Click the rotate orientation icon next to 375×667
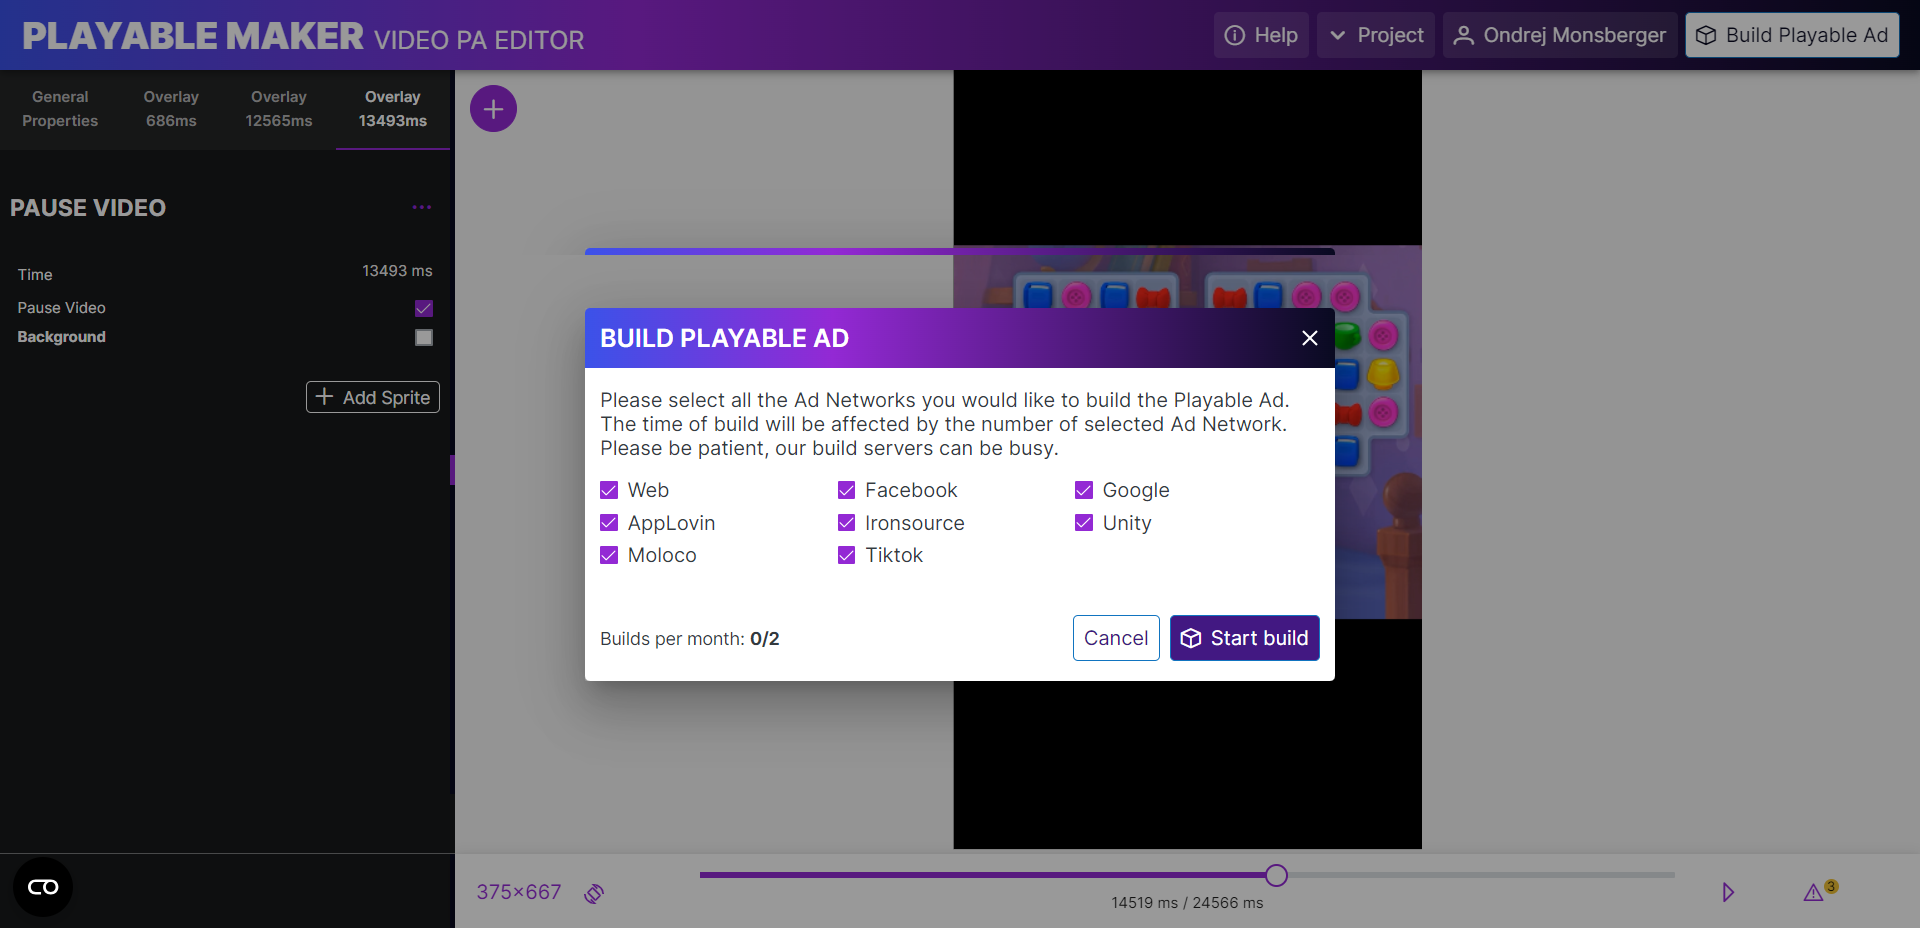This screenshot has width=1920, height=928. point(594,893)
